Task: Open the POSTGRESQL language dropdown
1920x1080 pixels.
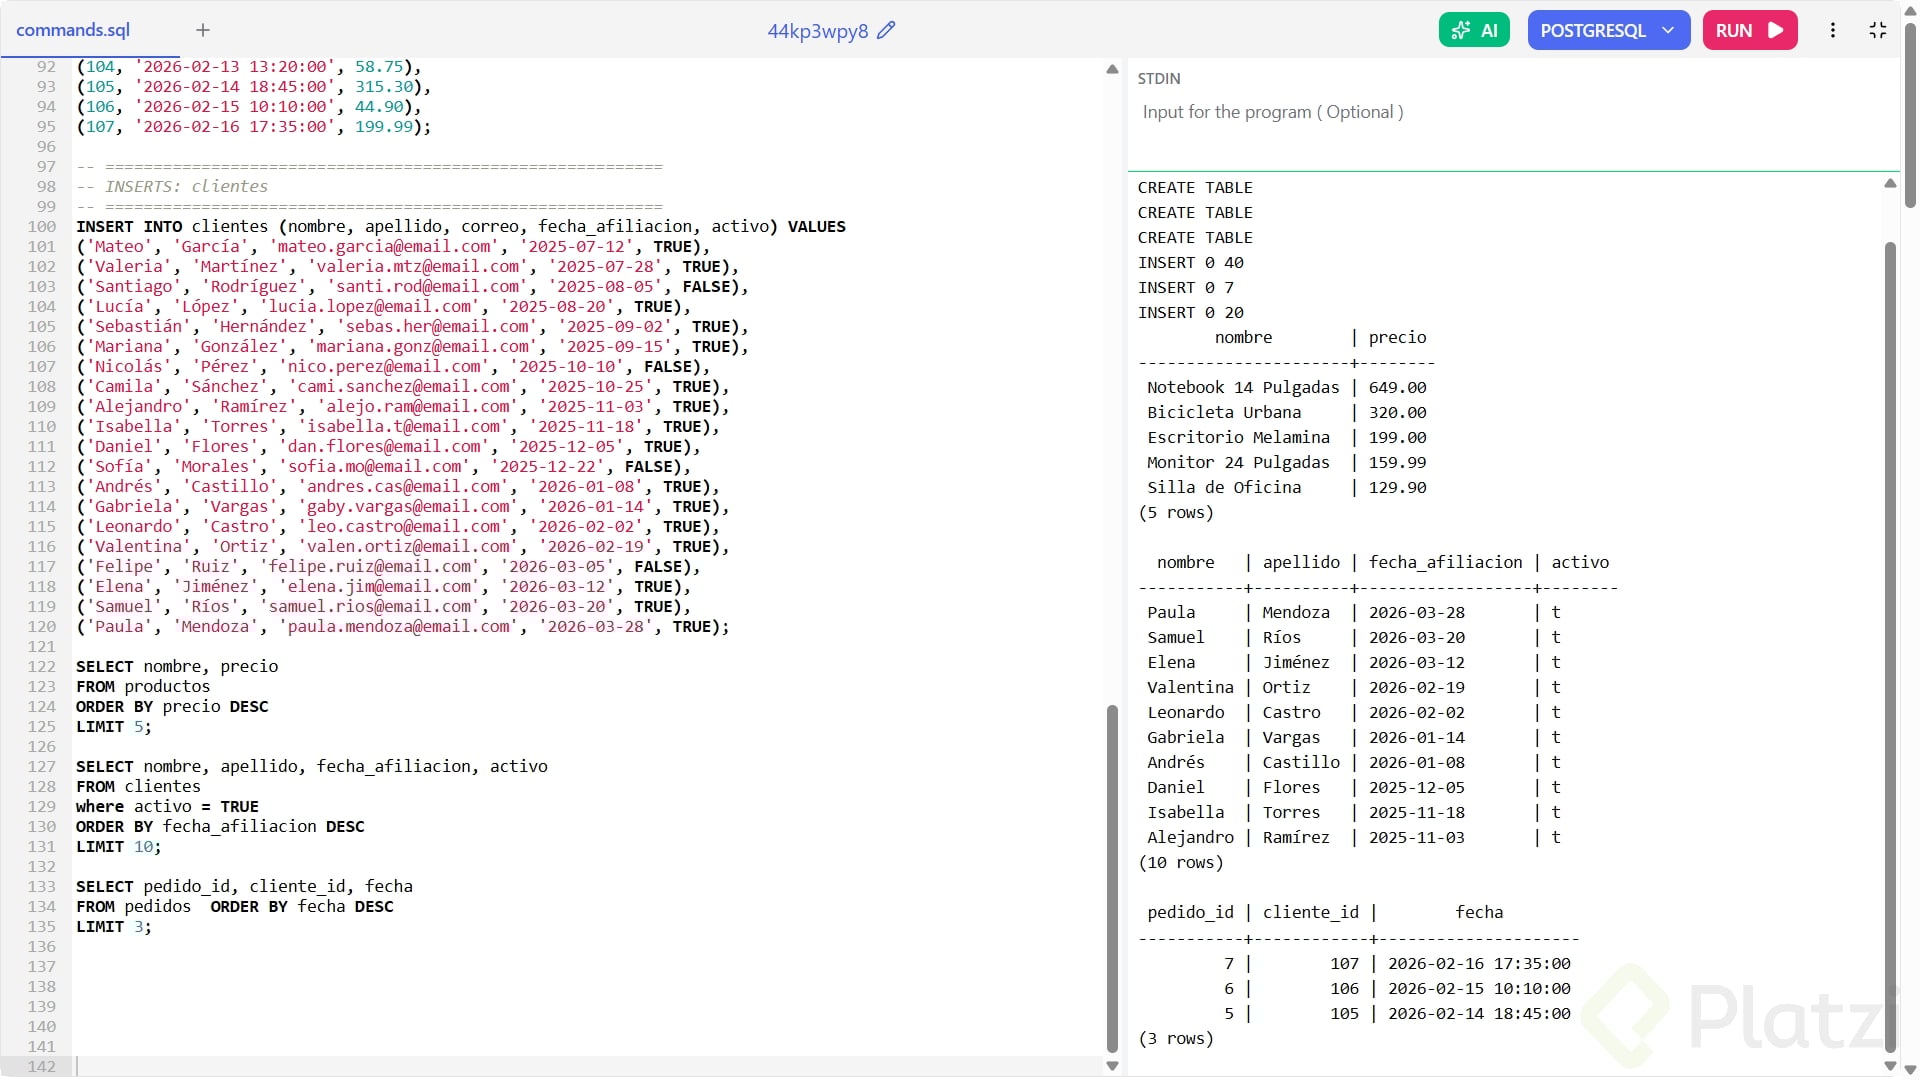Action: click(1608, 30)
